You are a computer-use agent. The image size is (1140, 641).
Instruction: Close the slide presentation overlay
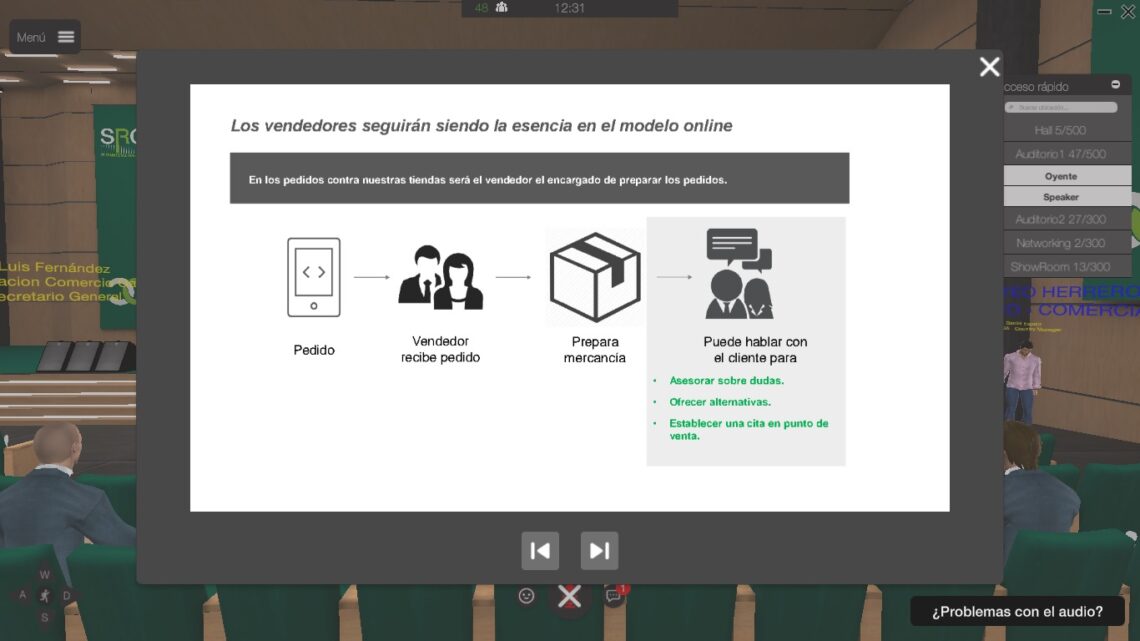(x=989, y=67)
